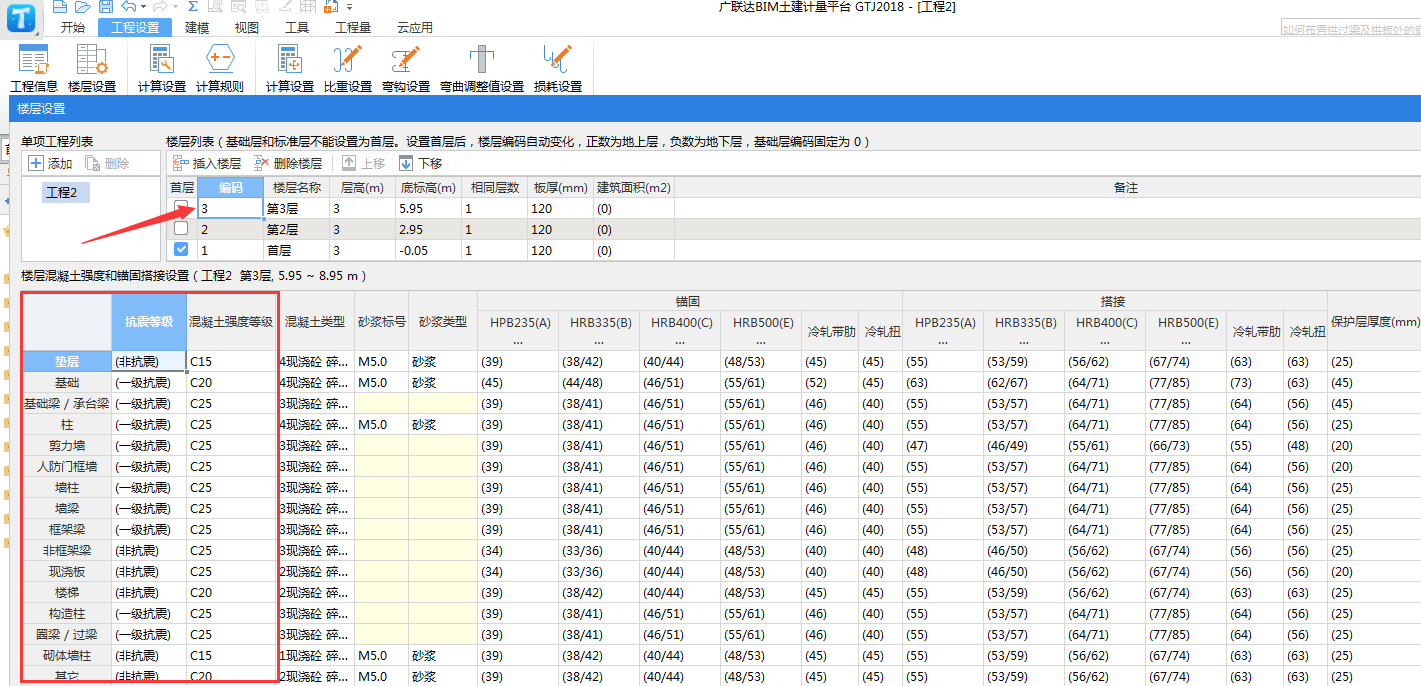The width and height of the screenshot is (1421, 686).
Task: Select the 构造柱 row header
Action: pyautogui.click(x=67, y=613)
